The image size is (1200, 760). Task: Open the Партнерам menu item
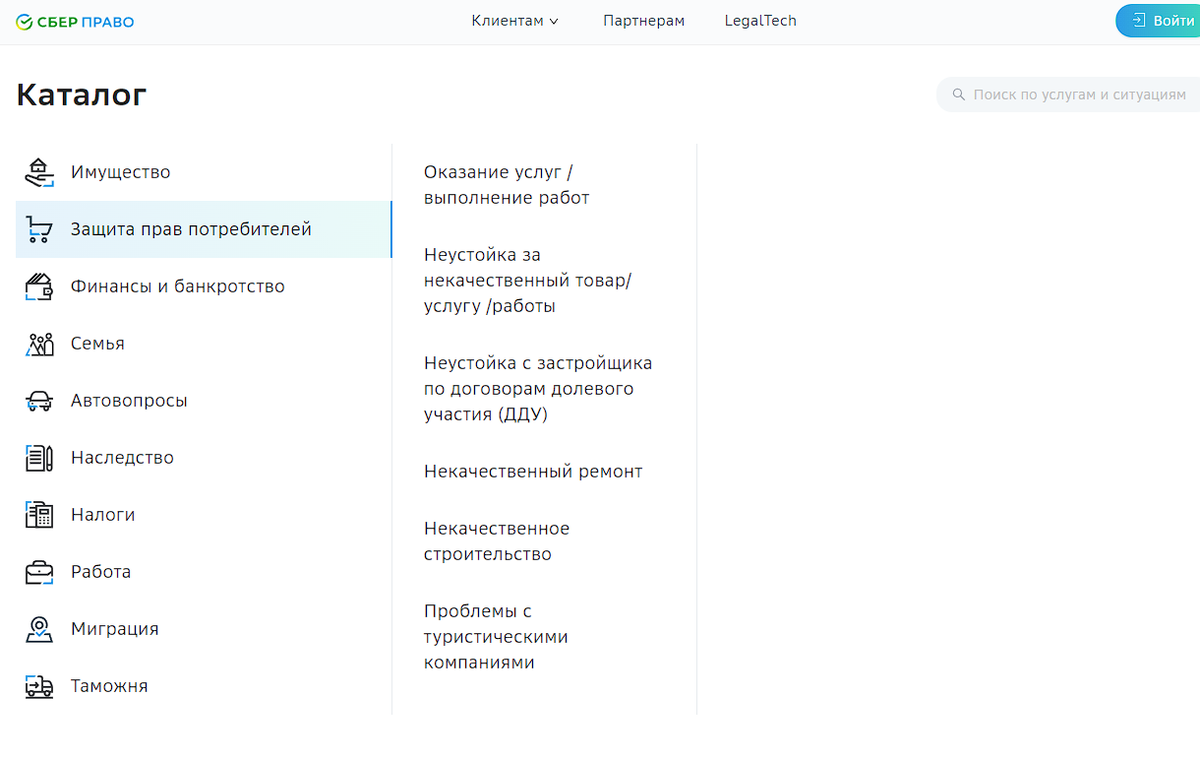pos(644,21)
